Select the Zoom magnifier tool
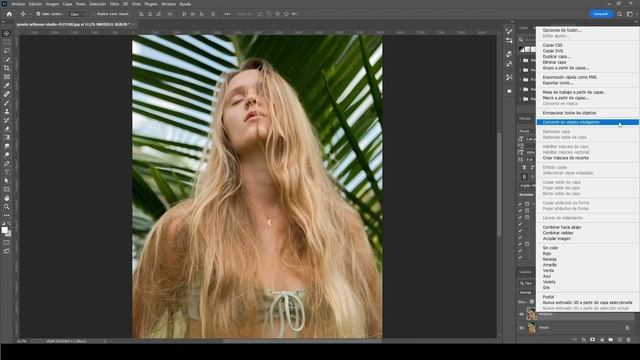Viewport: 640px width, 360px height. [x=7, y=207]
